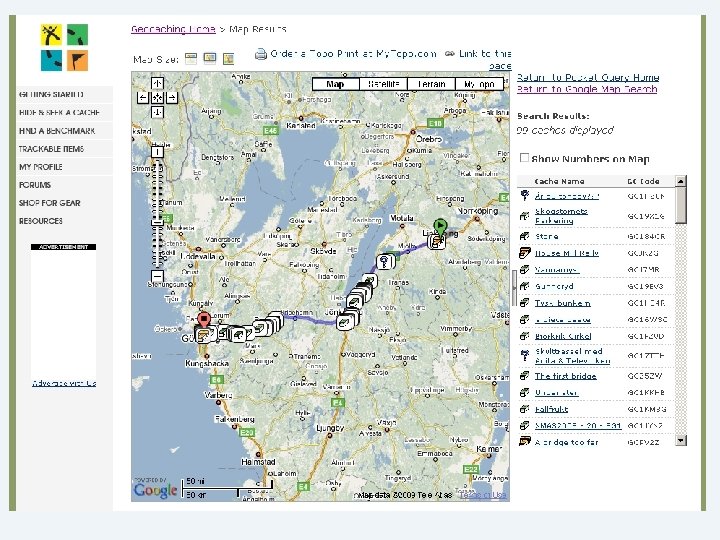Pan the map down with arrow
720x540 pixels.
click(158, 112)
